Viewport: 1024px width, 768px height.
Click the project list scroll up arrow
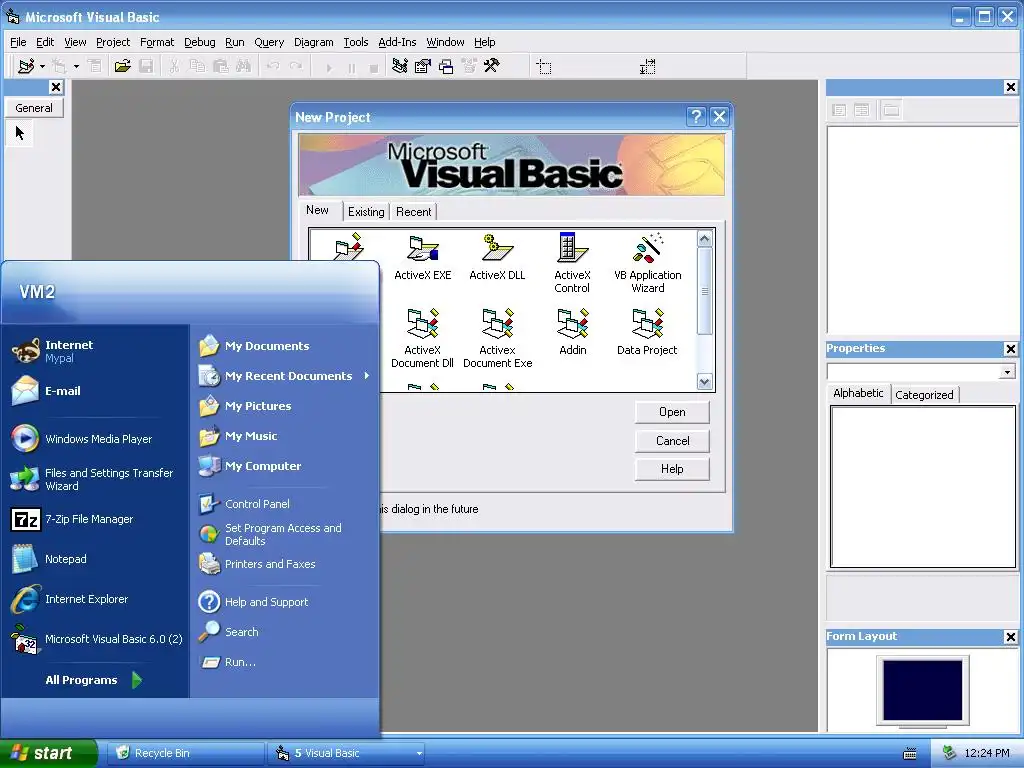(x=705, y=239)
